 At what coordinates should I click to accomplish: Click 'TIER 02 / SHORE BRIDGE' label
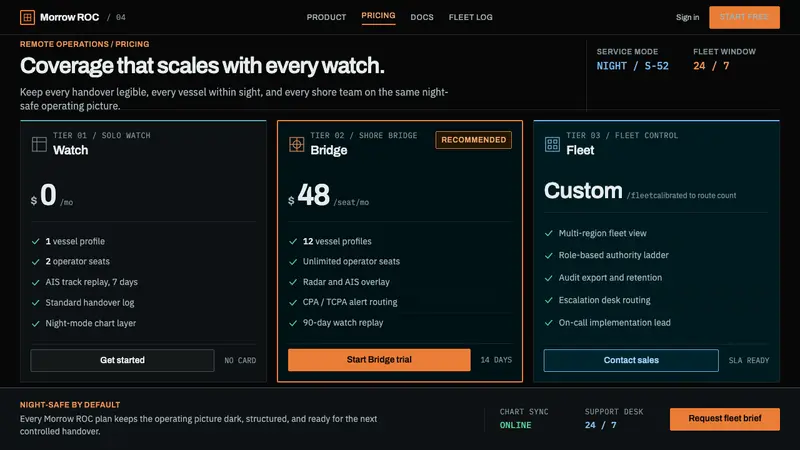tap(363, 135)
